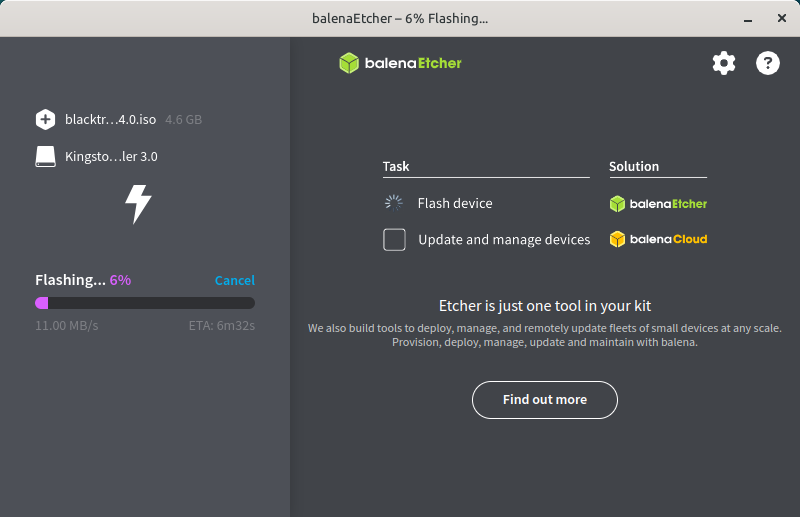Click the balenaEtcher logo in header
Viewport: 800px width, 517px height.
(x=400, y=63)
